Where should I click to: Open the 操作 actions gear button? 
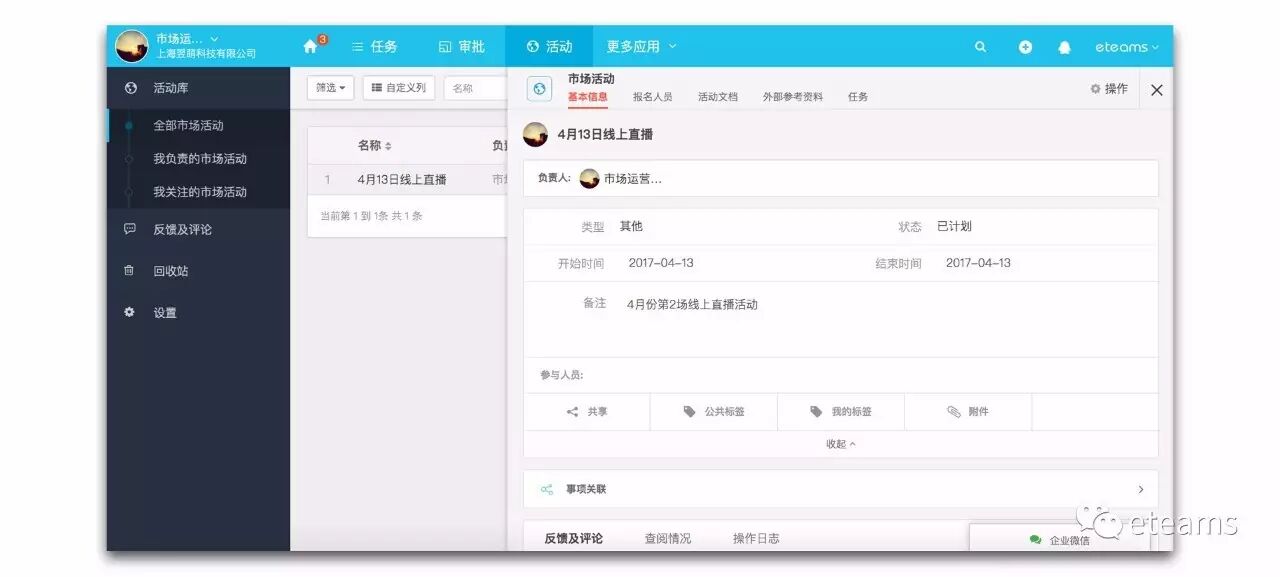coord(1109,89)
